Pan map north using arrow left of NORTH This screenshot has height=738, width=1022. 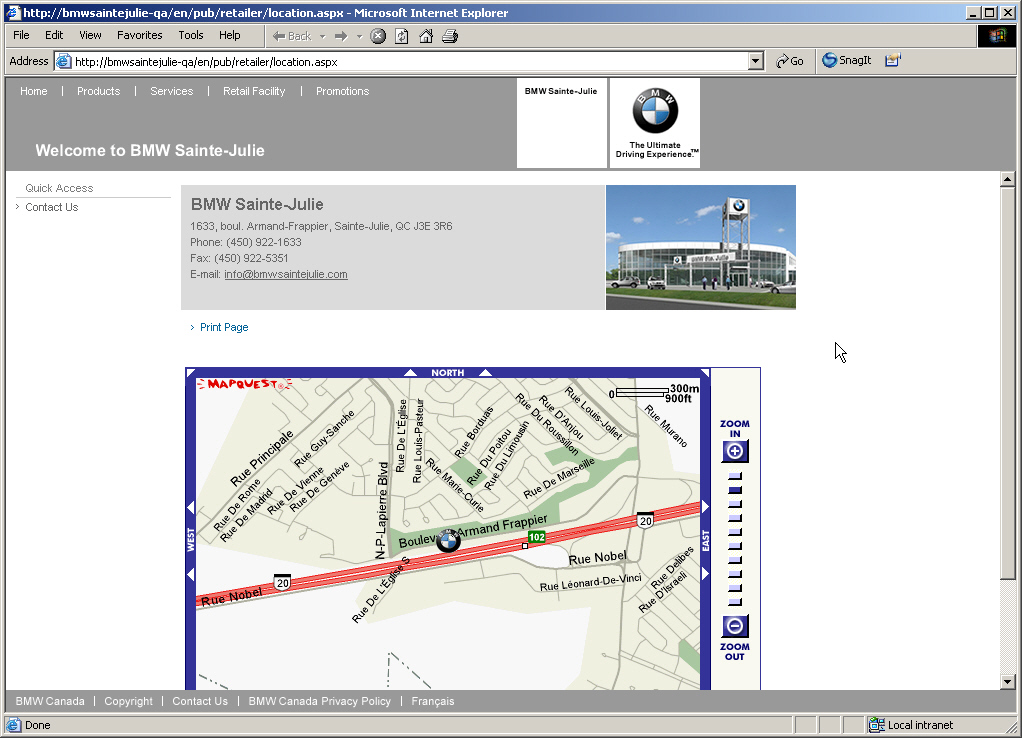point(410,373)
